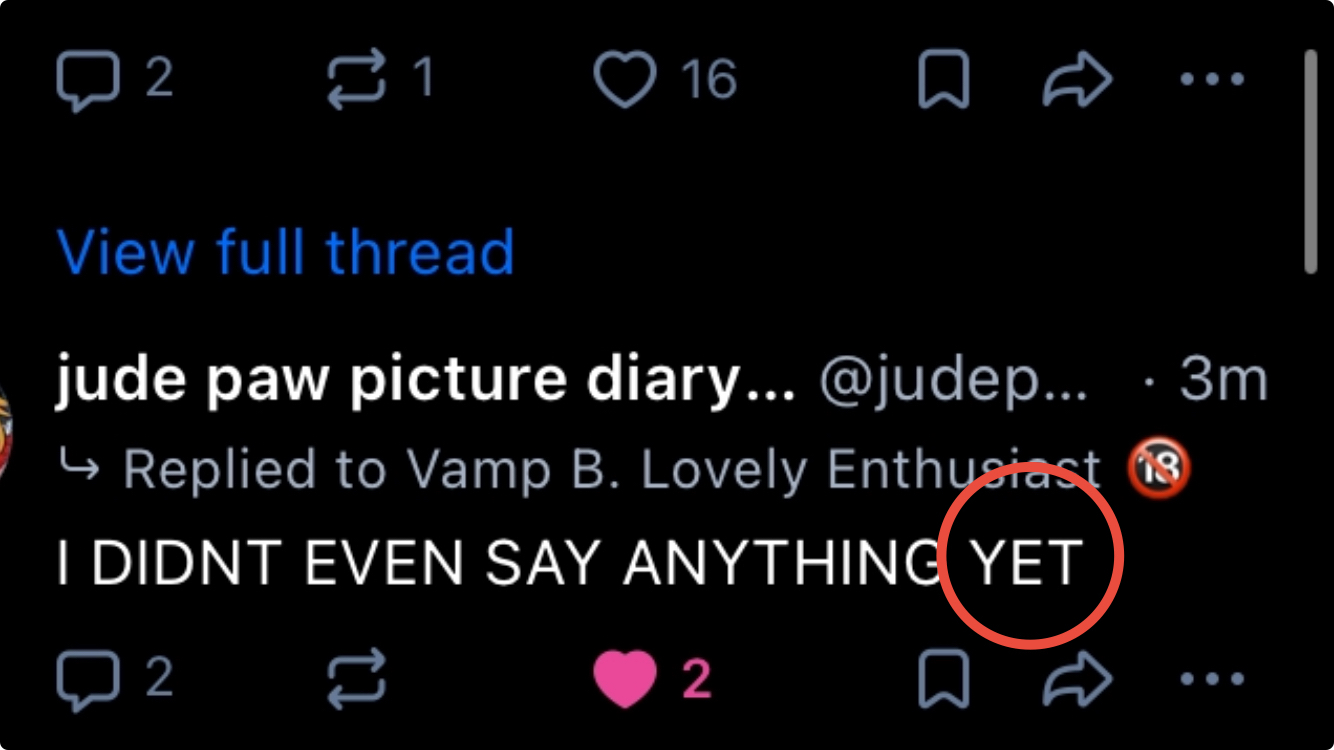Click the @judep handle

pyautogui.click(x=953, y=381)
